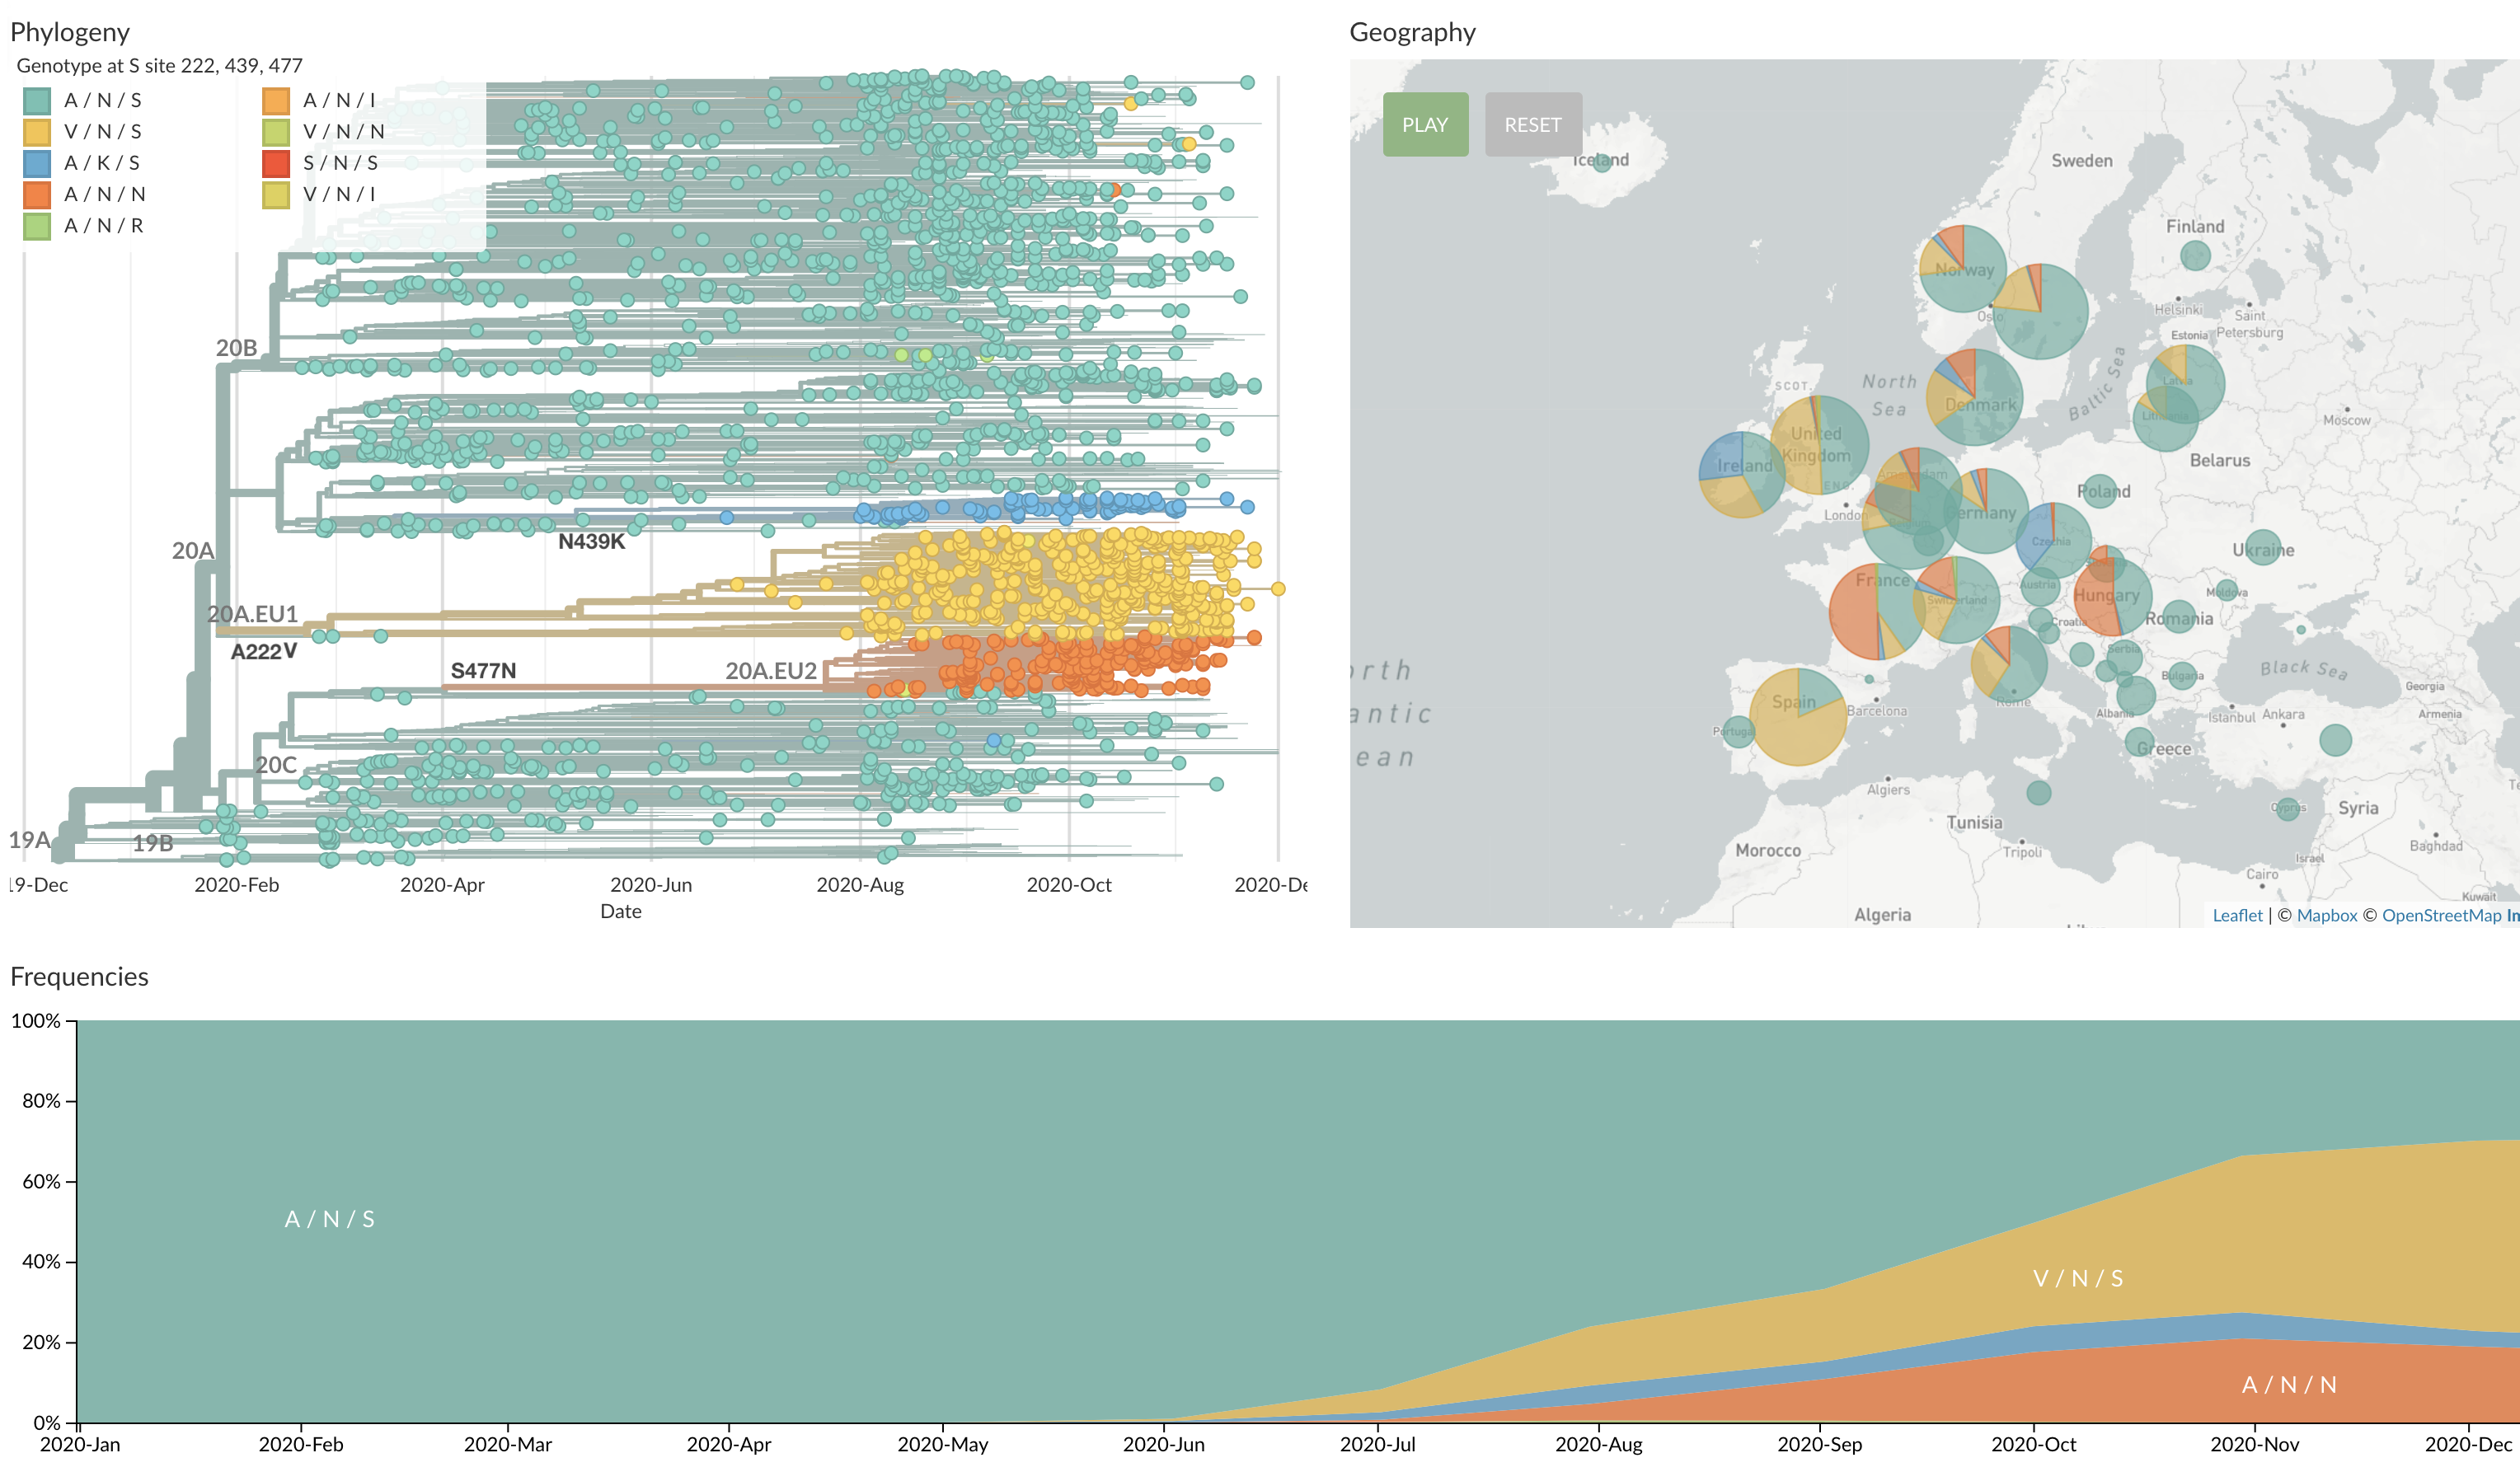Click the 20A.EU1 clade branch label
Viewport: 2520px width, 1467px height.
click(x=252, y=614)
